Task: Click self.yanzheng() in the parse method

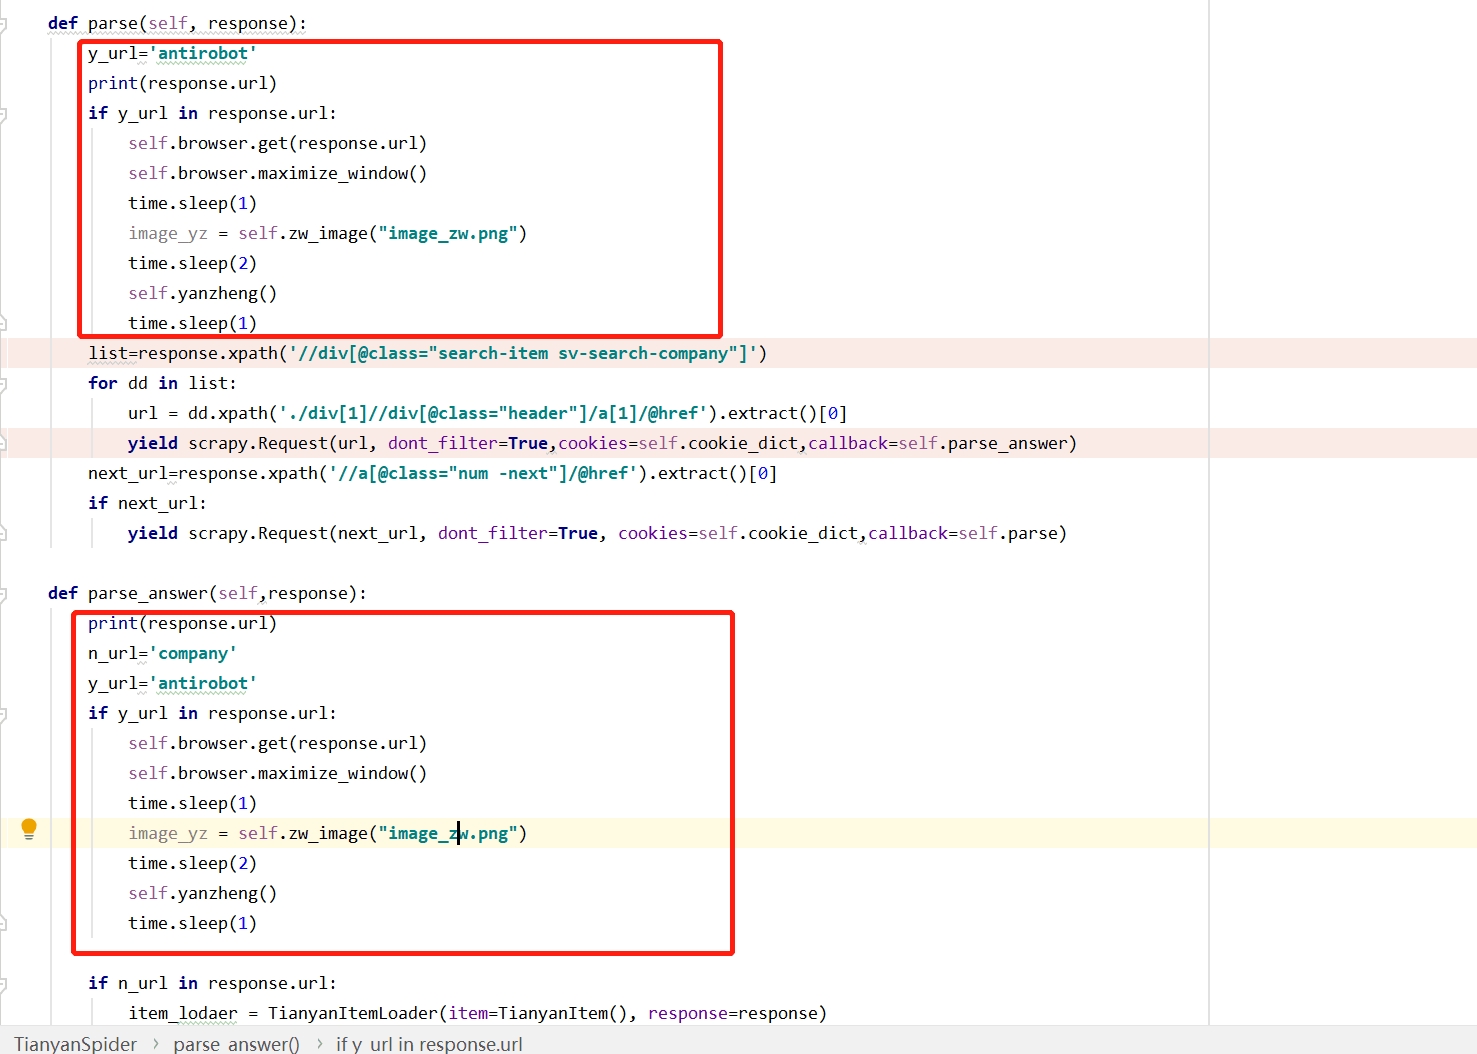Action: tap(202, 293)
